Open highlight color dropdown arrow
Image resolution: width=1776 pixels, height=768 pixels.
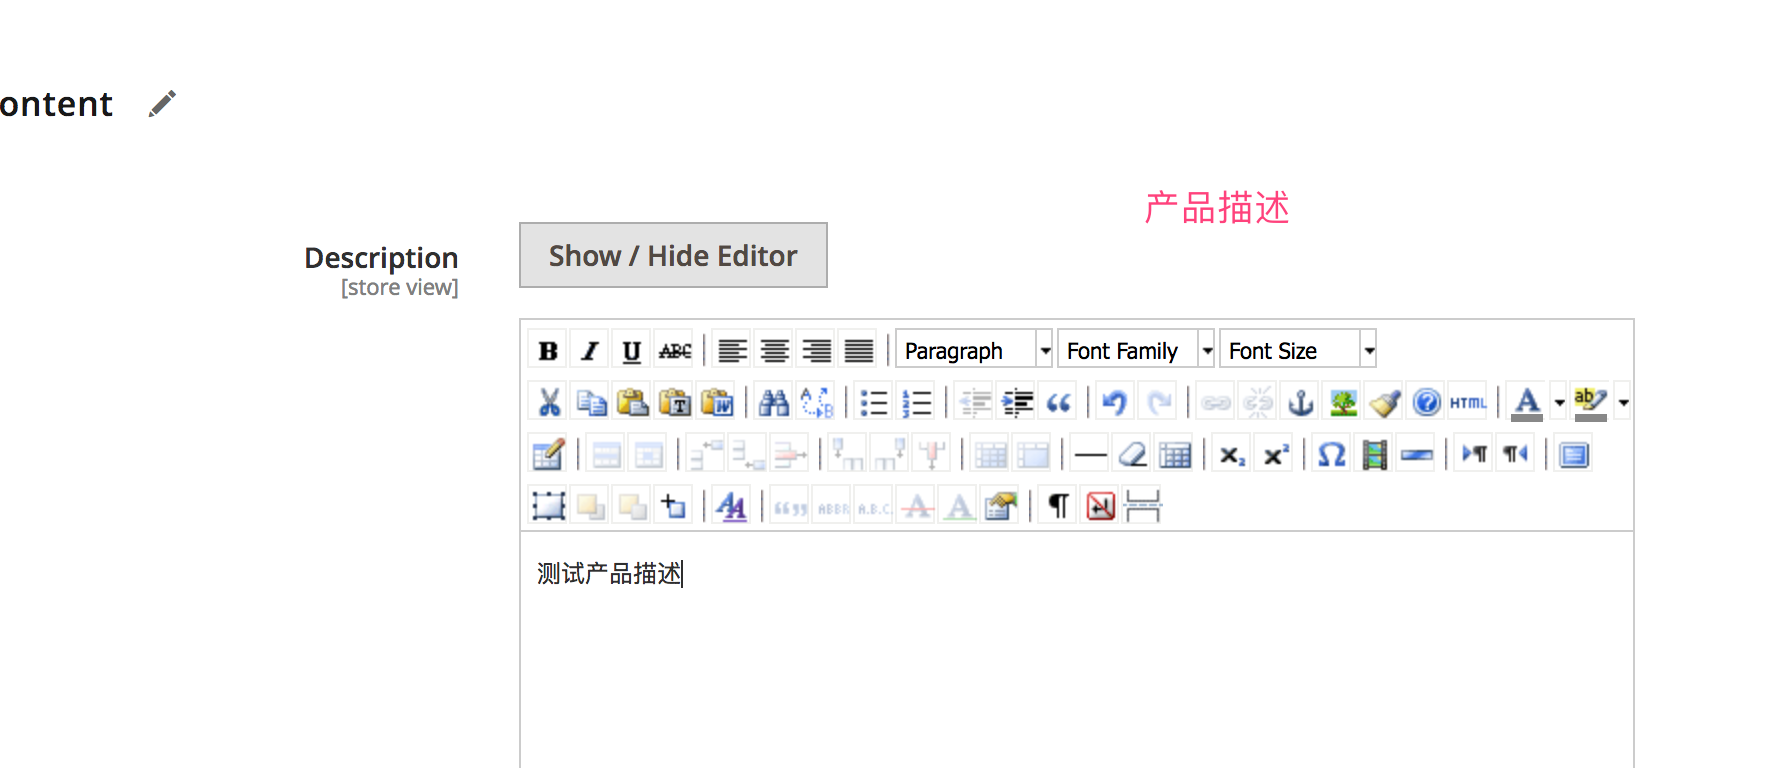pyautogui.click(x=1623, y=402)
